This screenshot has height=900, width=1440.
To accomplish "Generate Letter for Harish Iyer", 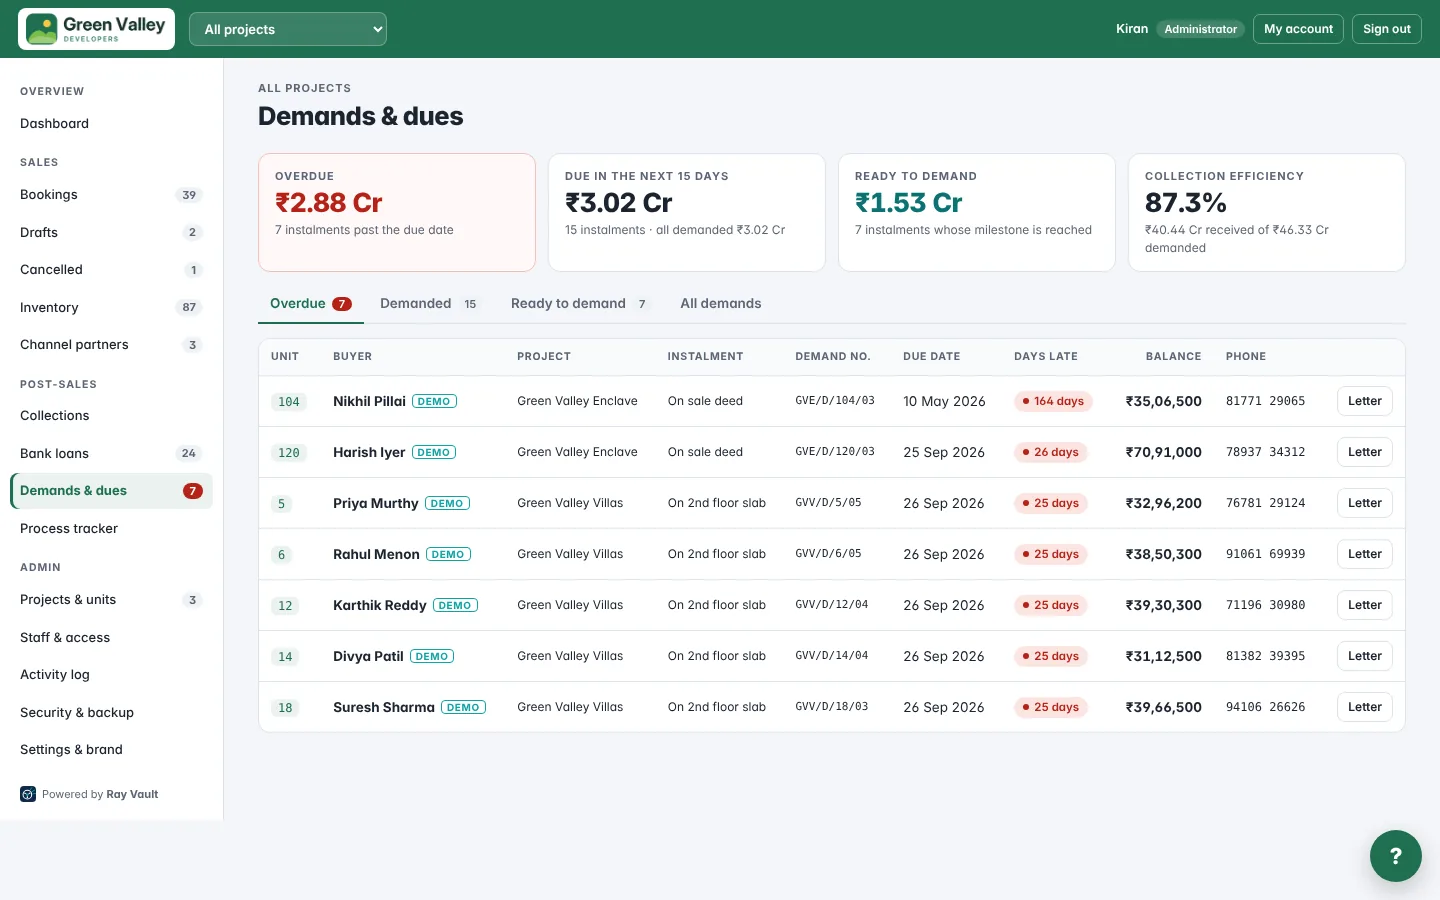I will click(1365, 452).
